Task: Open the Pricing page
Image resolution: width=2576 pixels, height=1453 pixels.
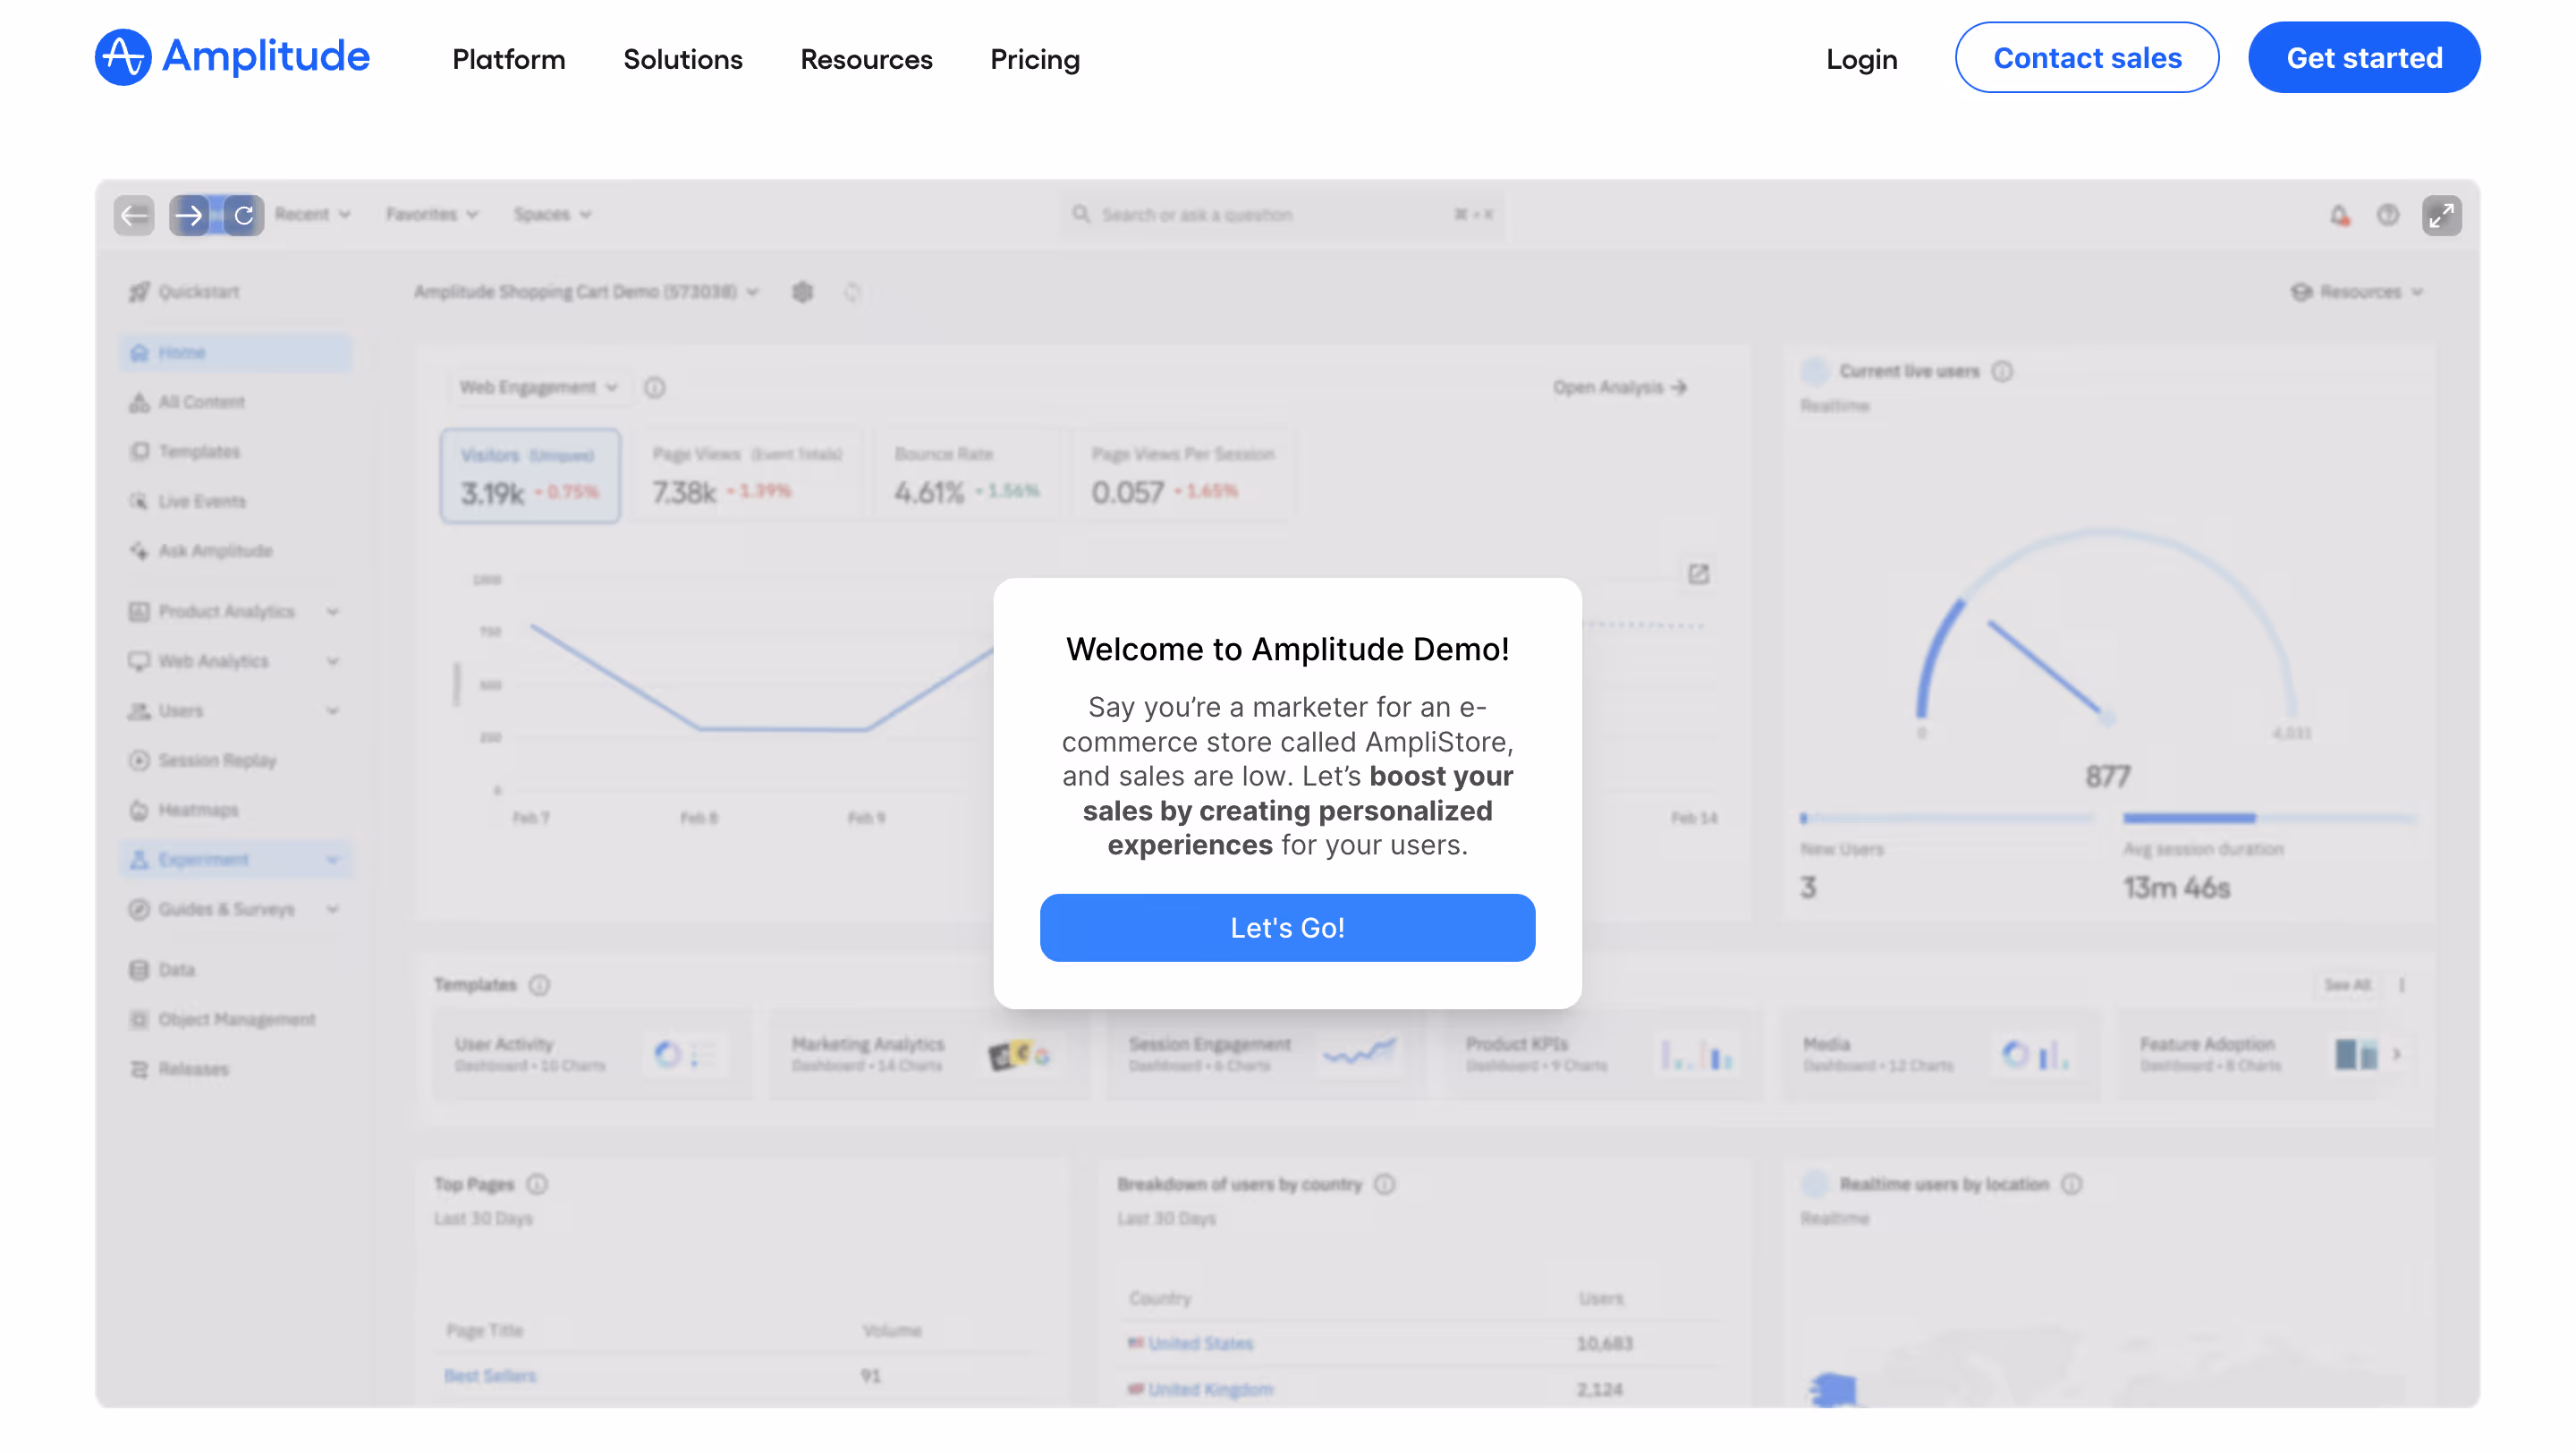Action: [x=1034, y=59]
